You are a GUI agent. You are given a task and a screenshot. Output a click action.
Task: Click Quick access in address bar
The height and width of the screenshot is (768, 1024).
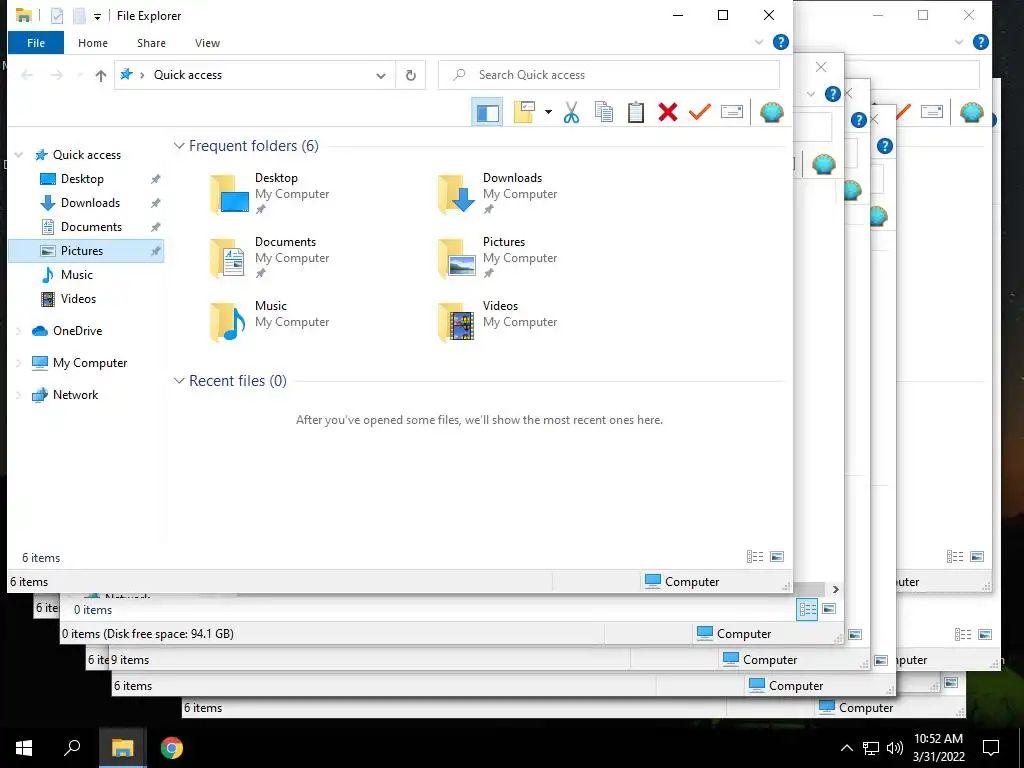tap(187, 75)
